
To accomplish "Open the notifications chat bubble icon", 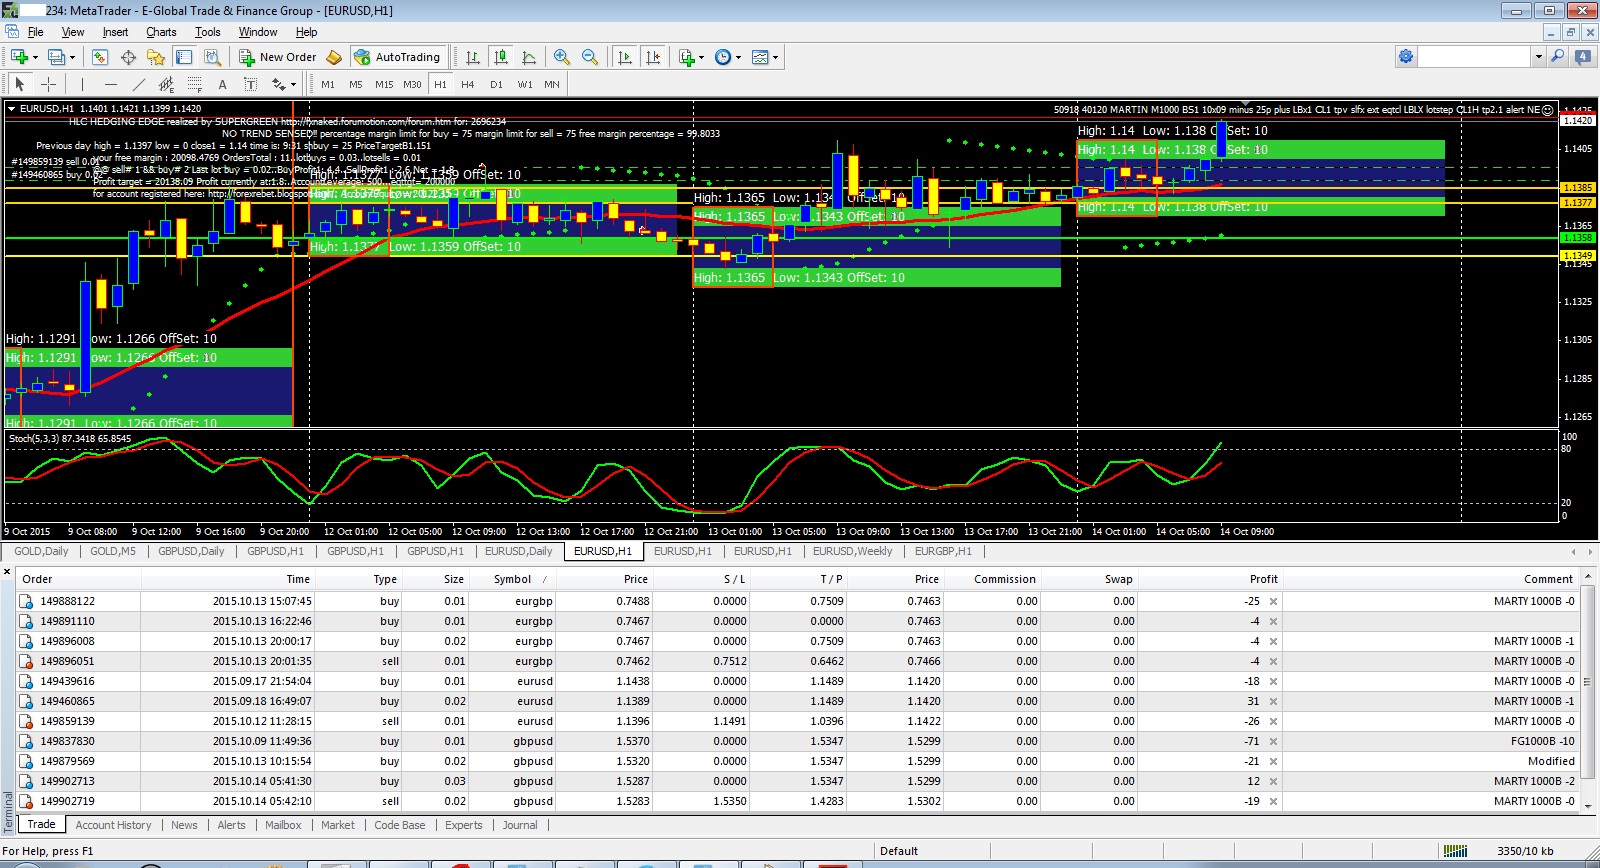I will (x=1583, y=57).
